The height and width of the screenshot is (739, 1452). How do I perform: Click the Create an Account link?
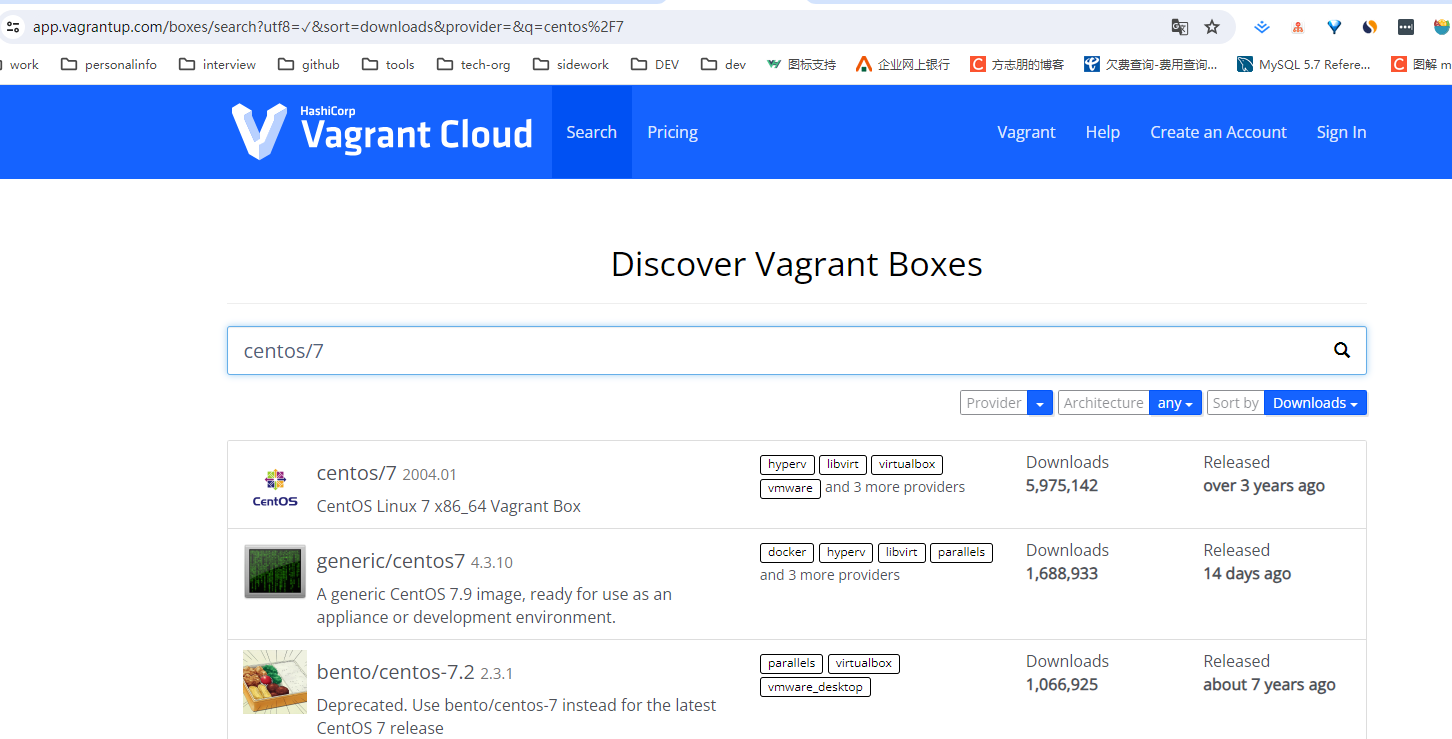tap(1218, 132)
